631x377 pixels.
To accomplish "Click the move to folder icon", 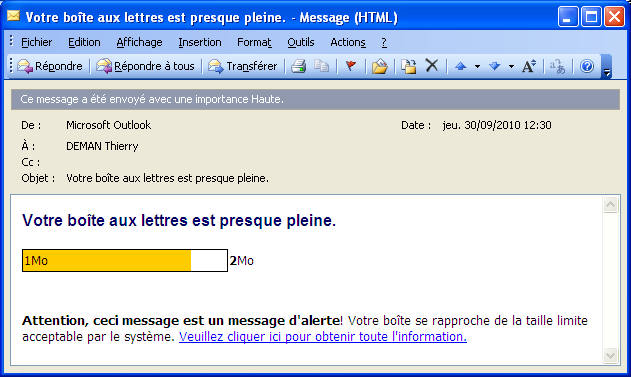I will (379, 66).
